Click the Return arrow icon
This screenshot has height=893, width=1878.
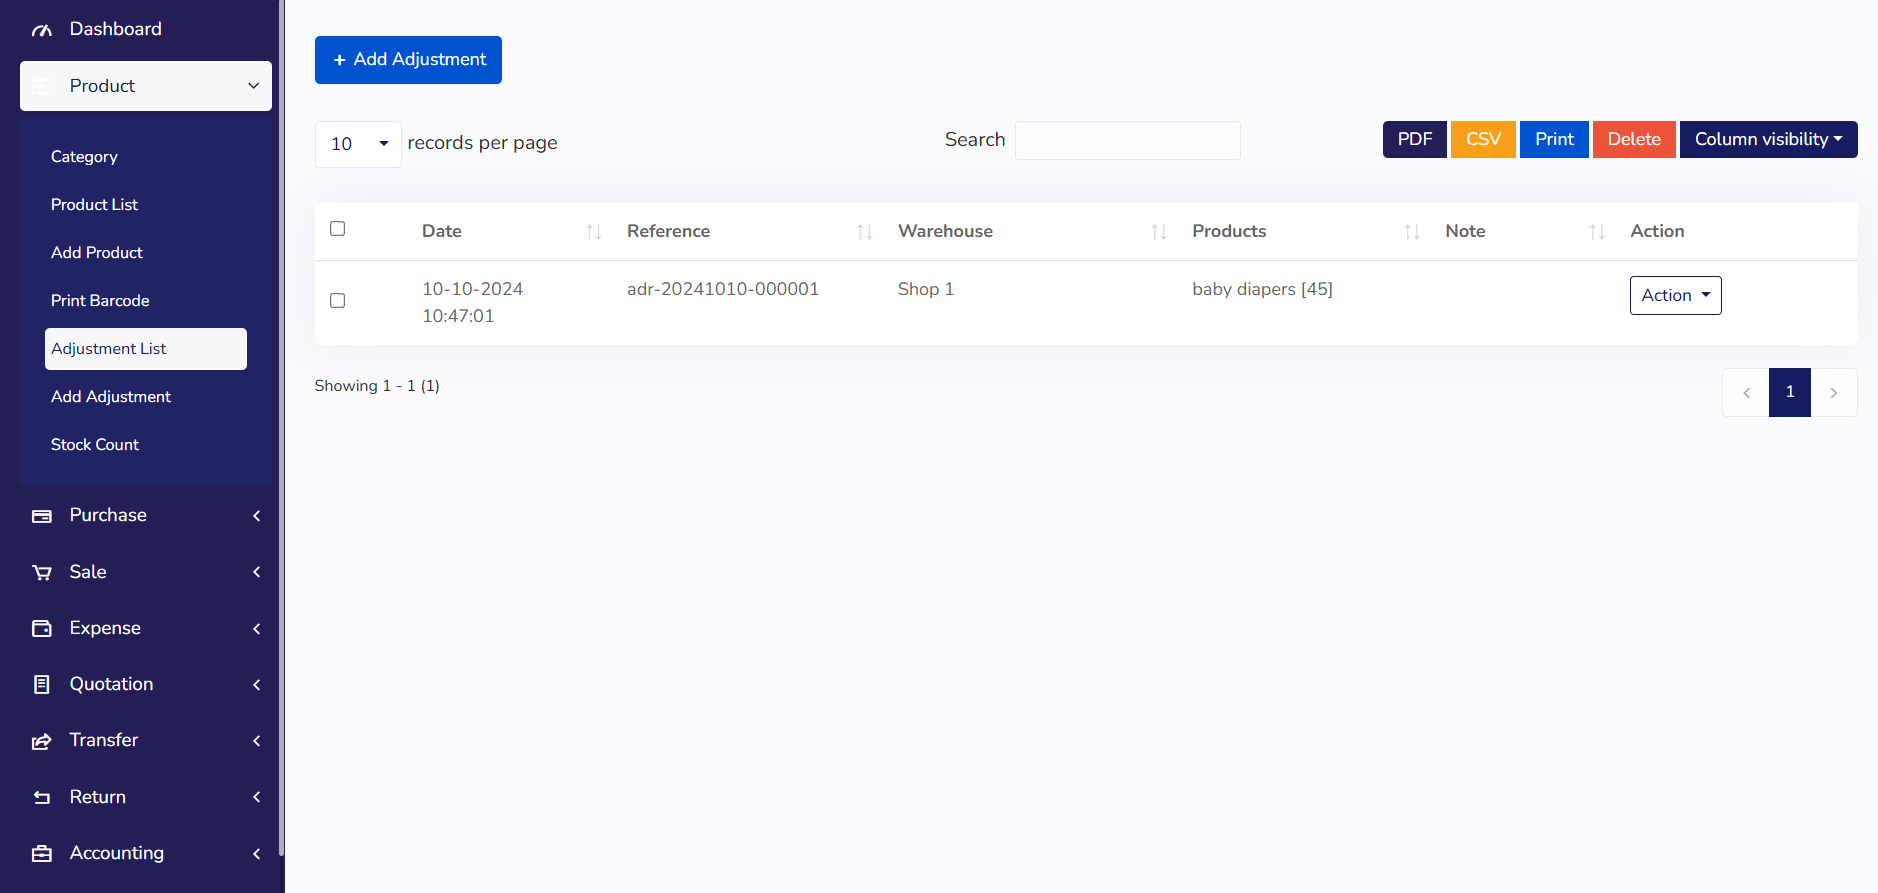point(41,798)
